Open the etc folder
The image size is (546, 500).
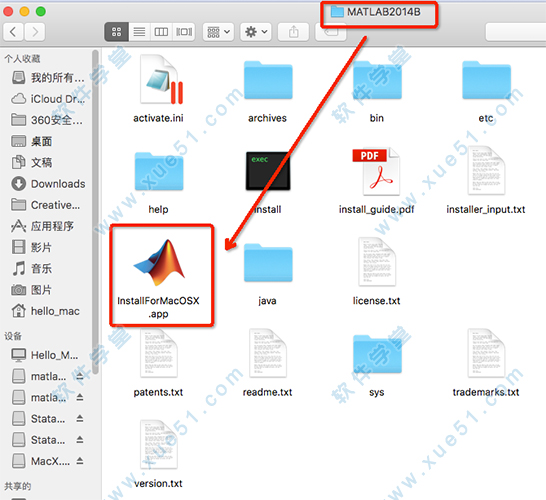486,80
